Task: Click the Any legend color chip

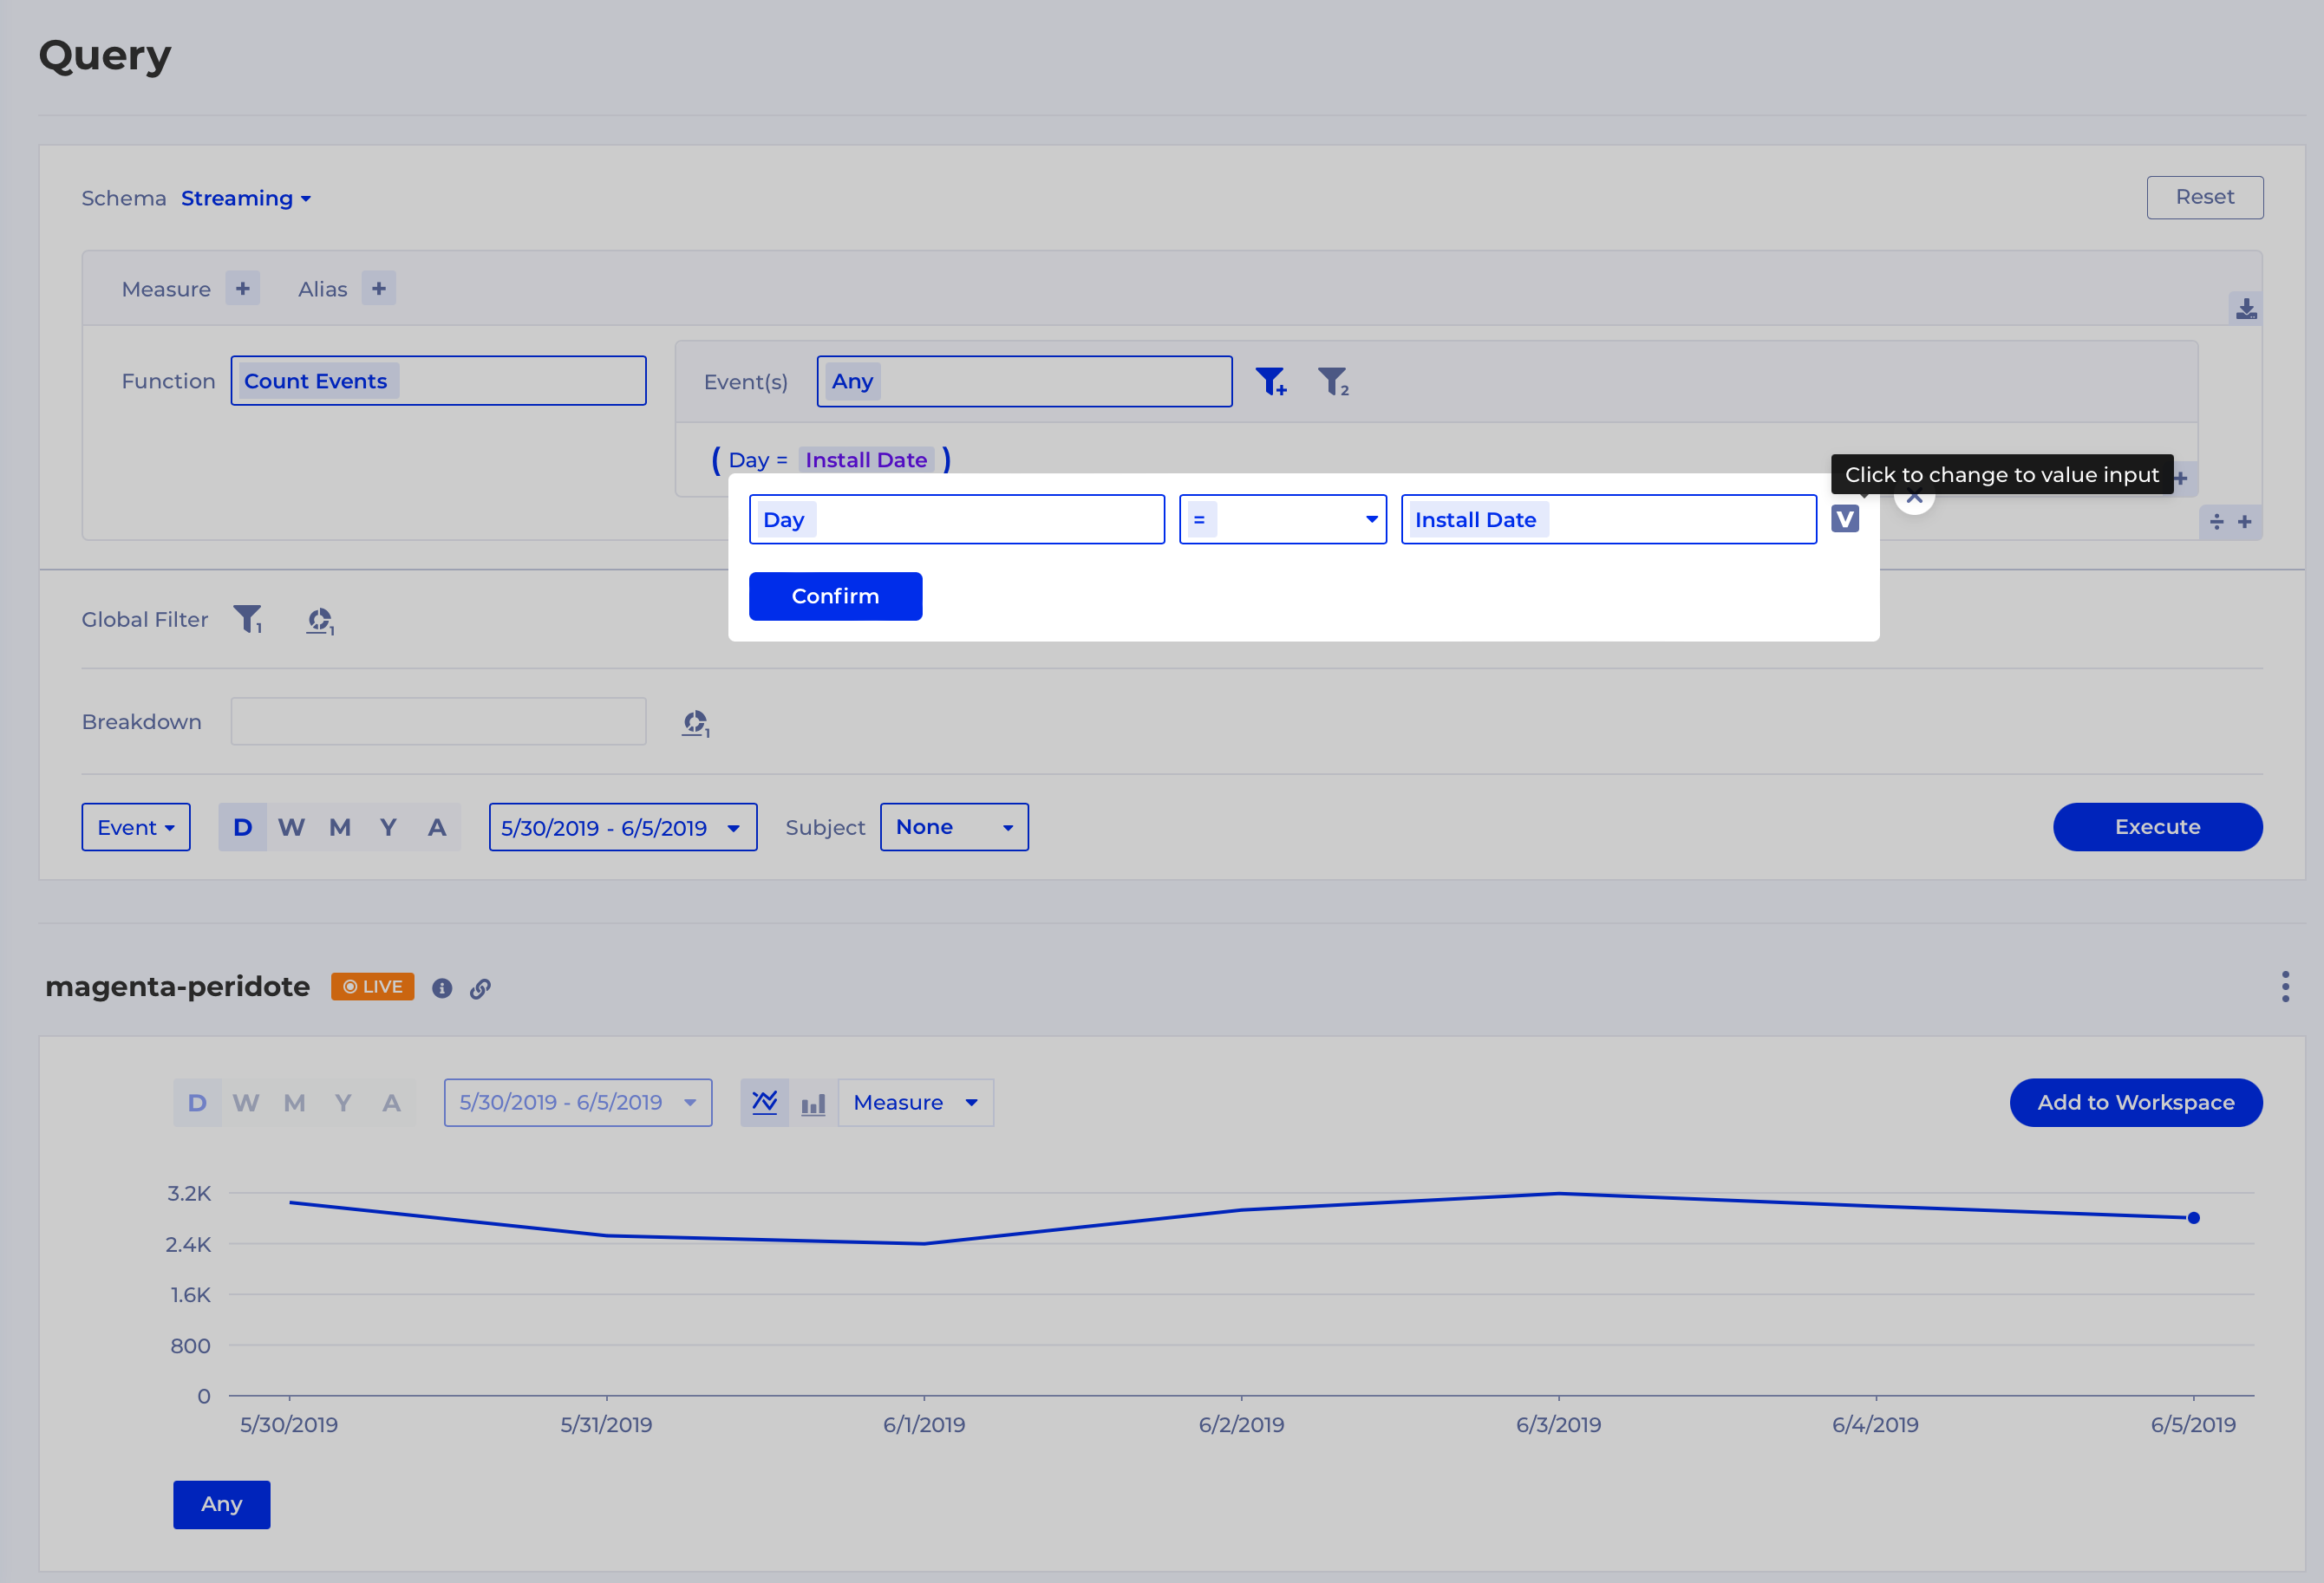Action: 221,1504
